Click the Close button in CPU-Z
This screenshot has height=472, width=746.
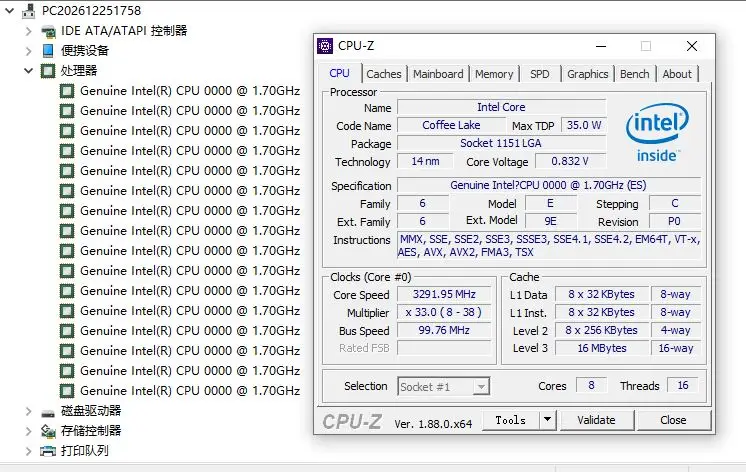(x=673, y=420)
